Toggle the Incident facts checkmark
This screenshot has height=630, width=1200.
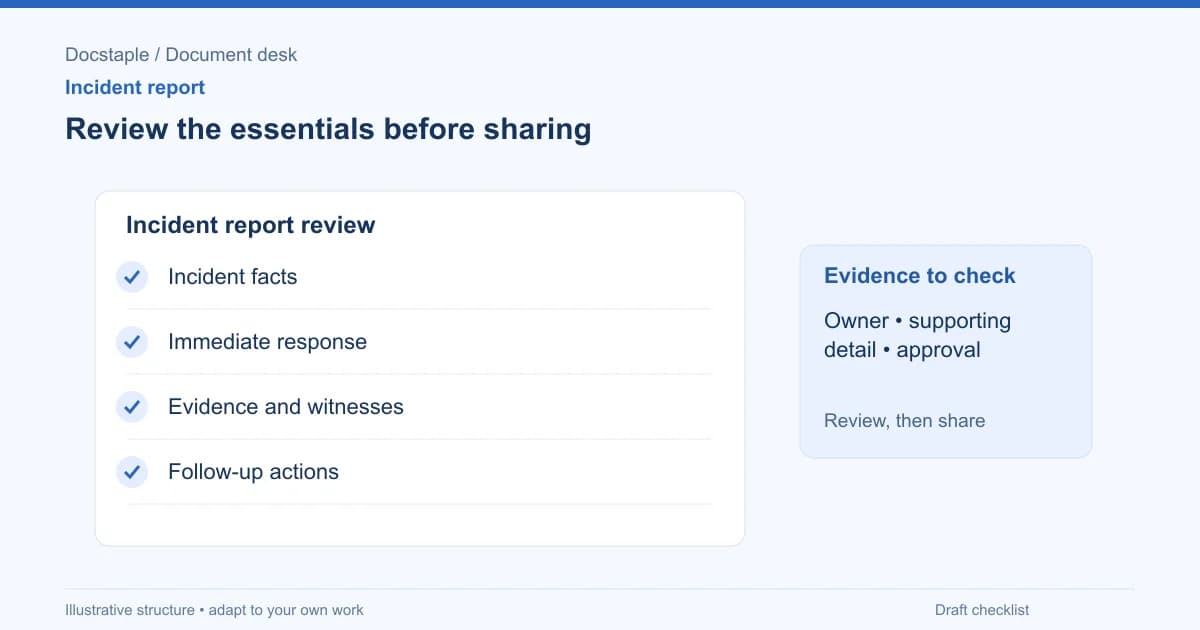(132, 277)
